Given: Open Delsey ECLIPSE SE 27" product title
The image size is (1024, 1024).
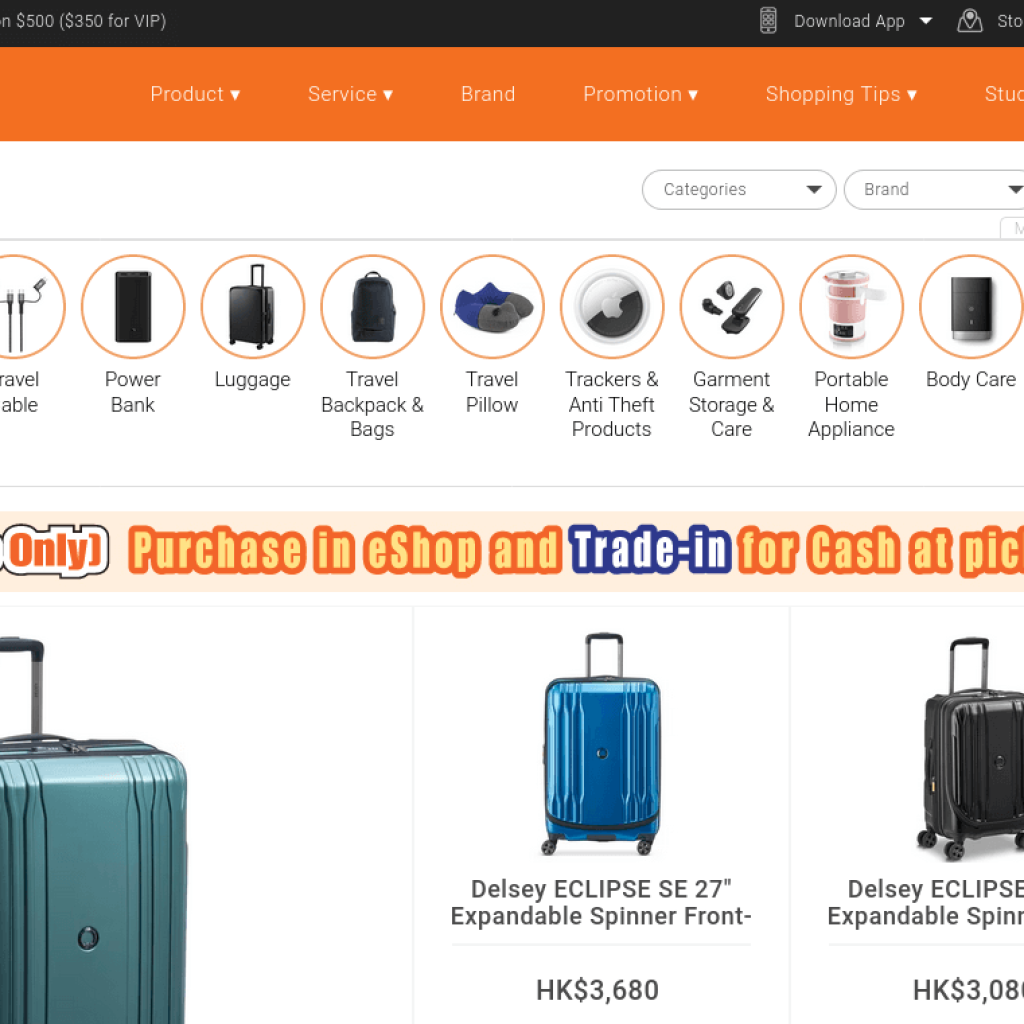Looking at the screenshot, I should point(601,903).
